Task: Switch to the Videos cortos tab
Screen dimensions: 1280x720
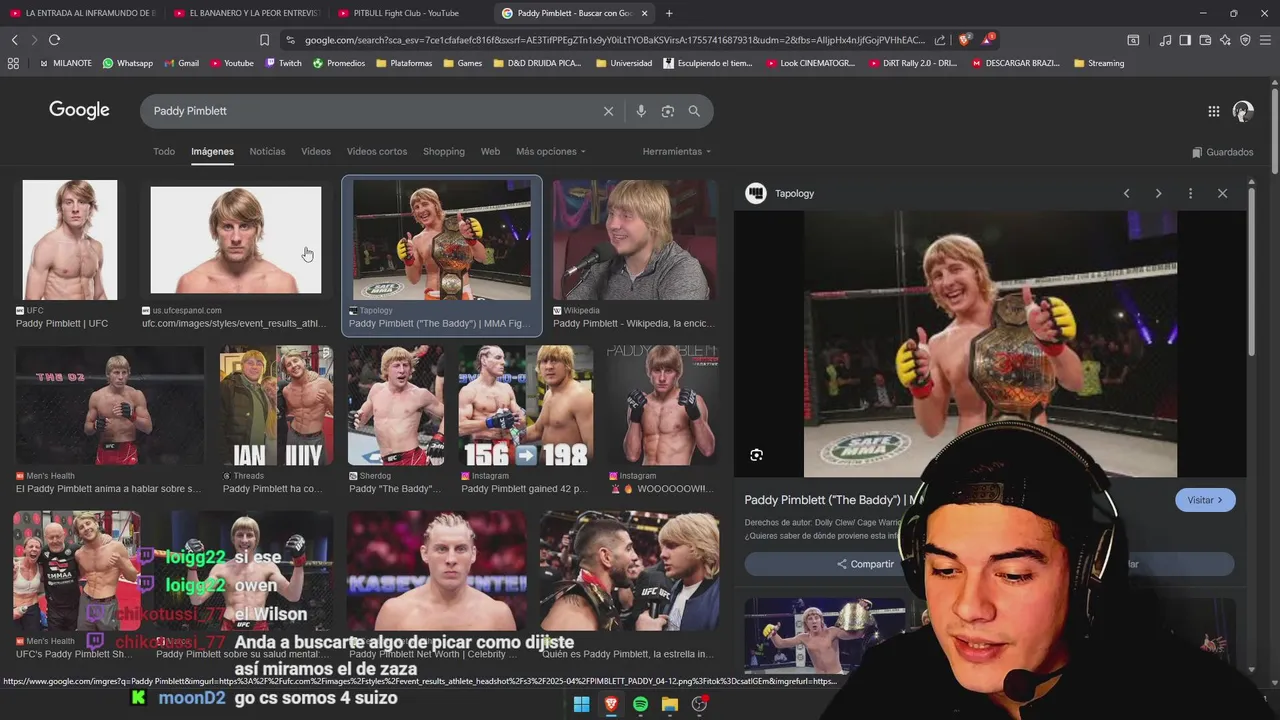Action: click(x=377, y=151)
